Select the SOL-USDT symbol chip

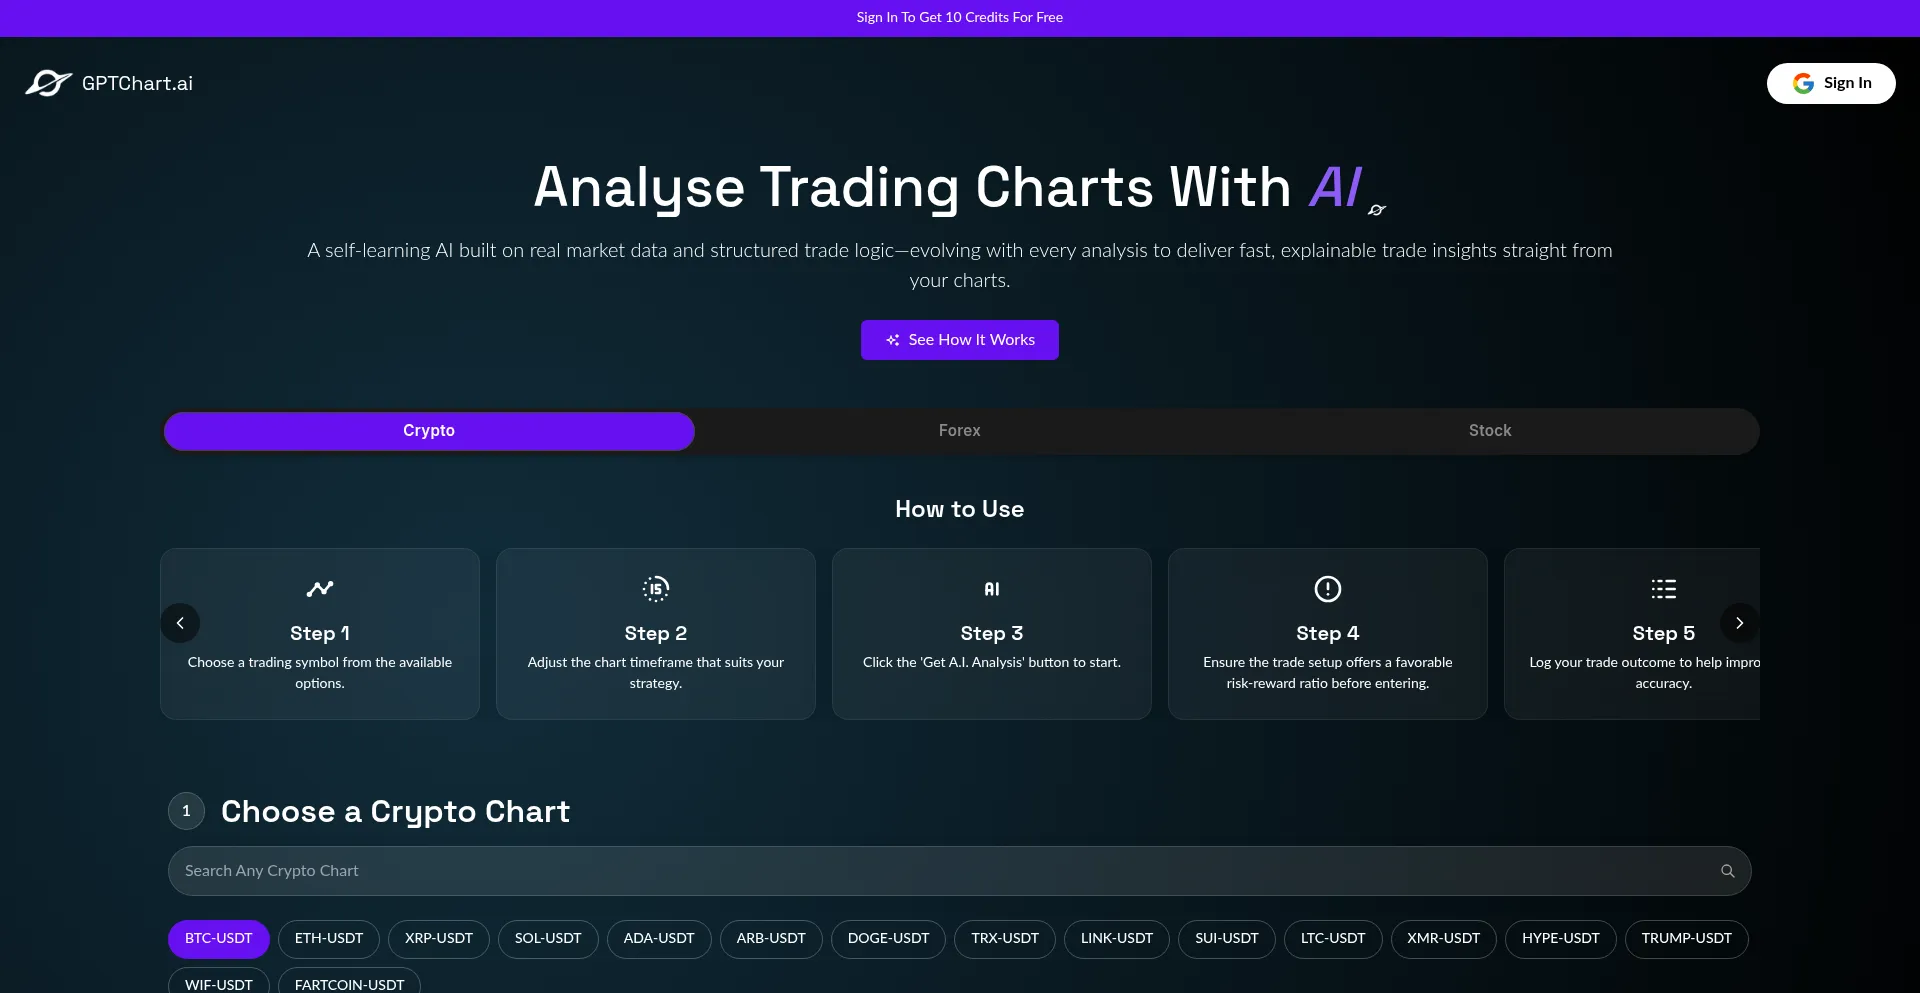tap(548, 939)
